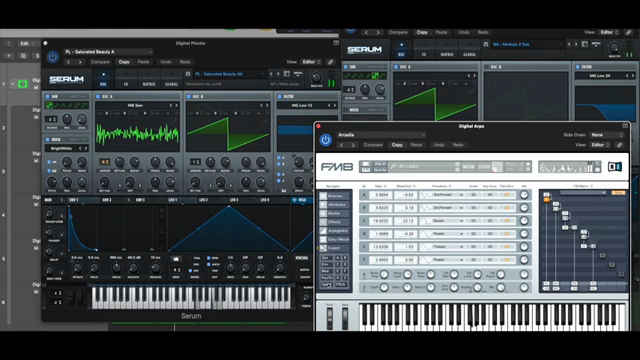Screen dimensions: 640x360
Task: Select operator A node in FM Matrix
Action: [x=546, y=199]
